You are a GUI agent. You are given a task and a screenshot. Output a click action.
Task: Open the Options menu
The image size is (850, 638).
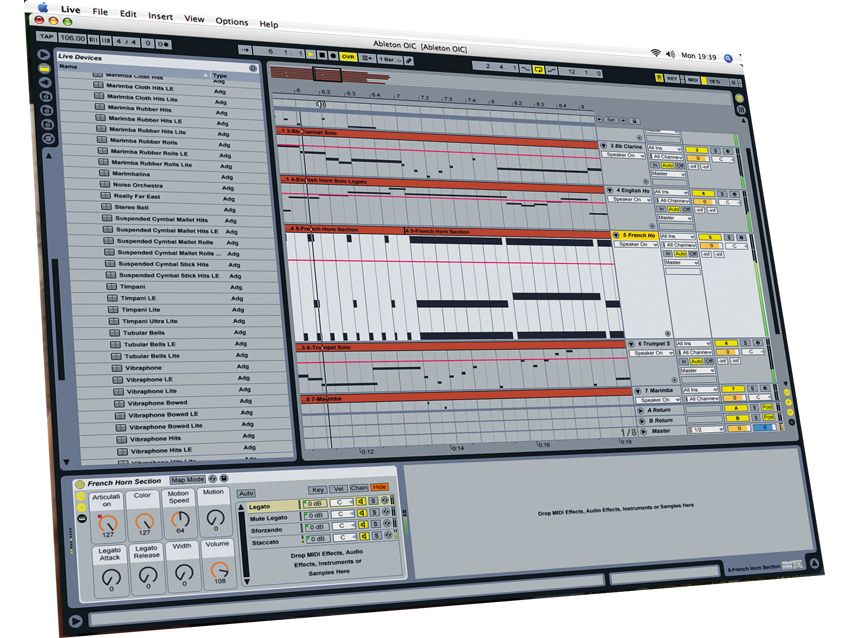[232, 21]
